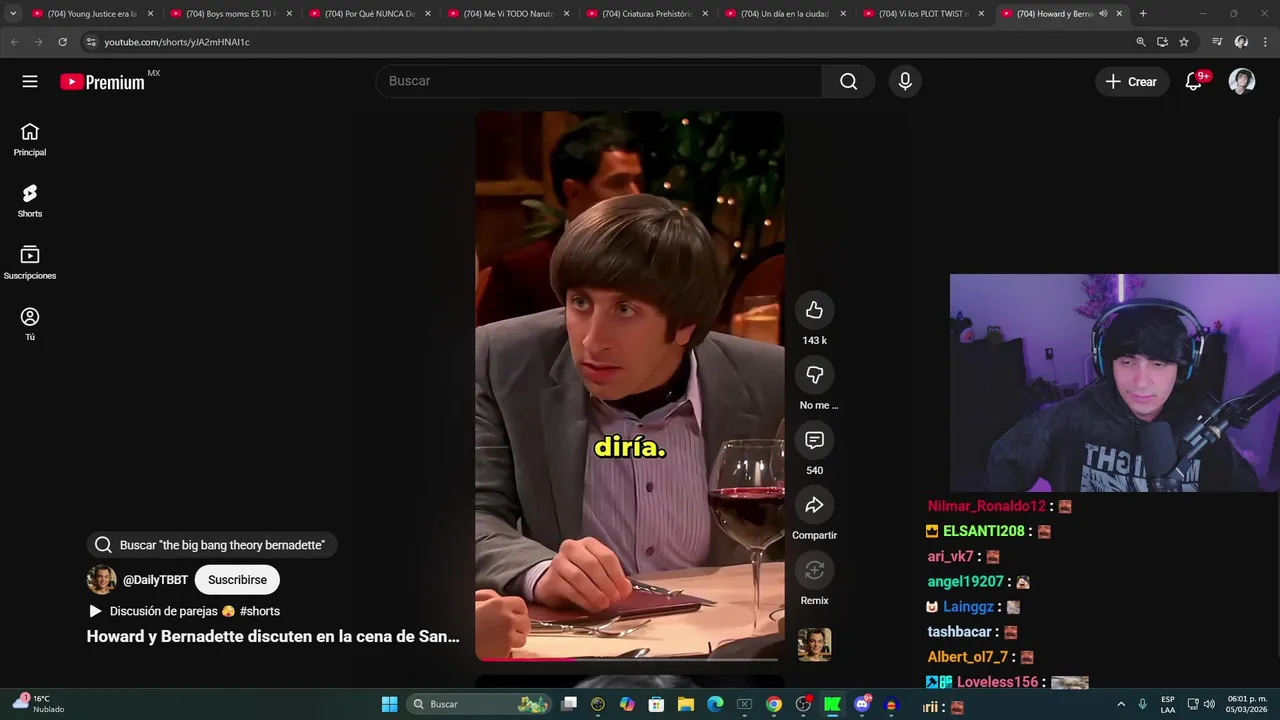This screenshot has width=1280, height=720.
Task: Switch to Por Qué NUNCA tab
Action: point(371,14)
